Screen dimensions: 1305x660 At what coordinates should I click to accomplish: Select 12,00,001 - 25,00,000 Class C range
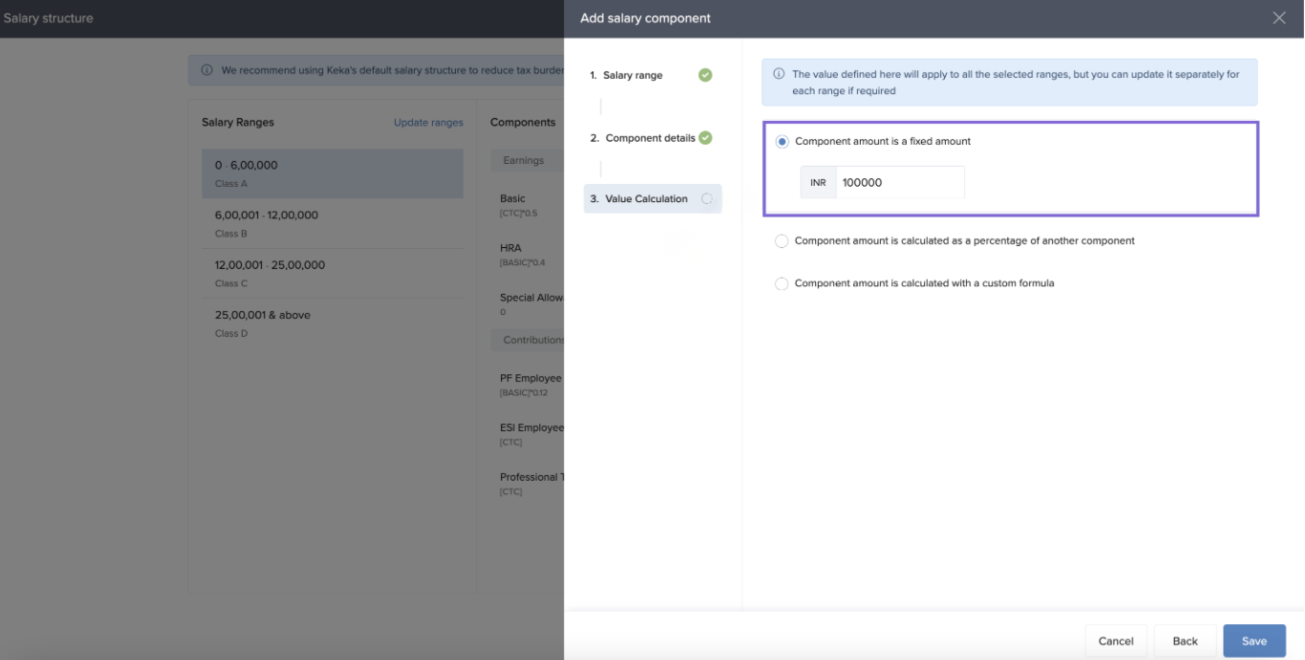[x=332, y=273]
